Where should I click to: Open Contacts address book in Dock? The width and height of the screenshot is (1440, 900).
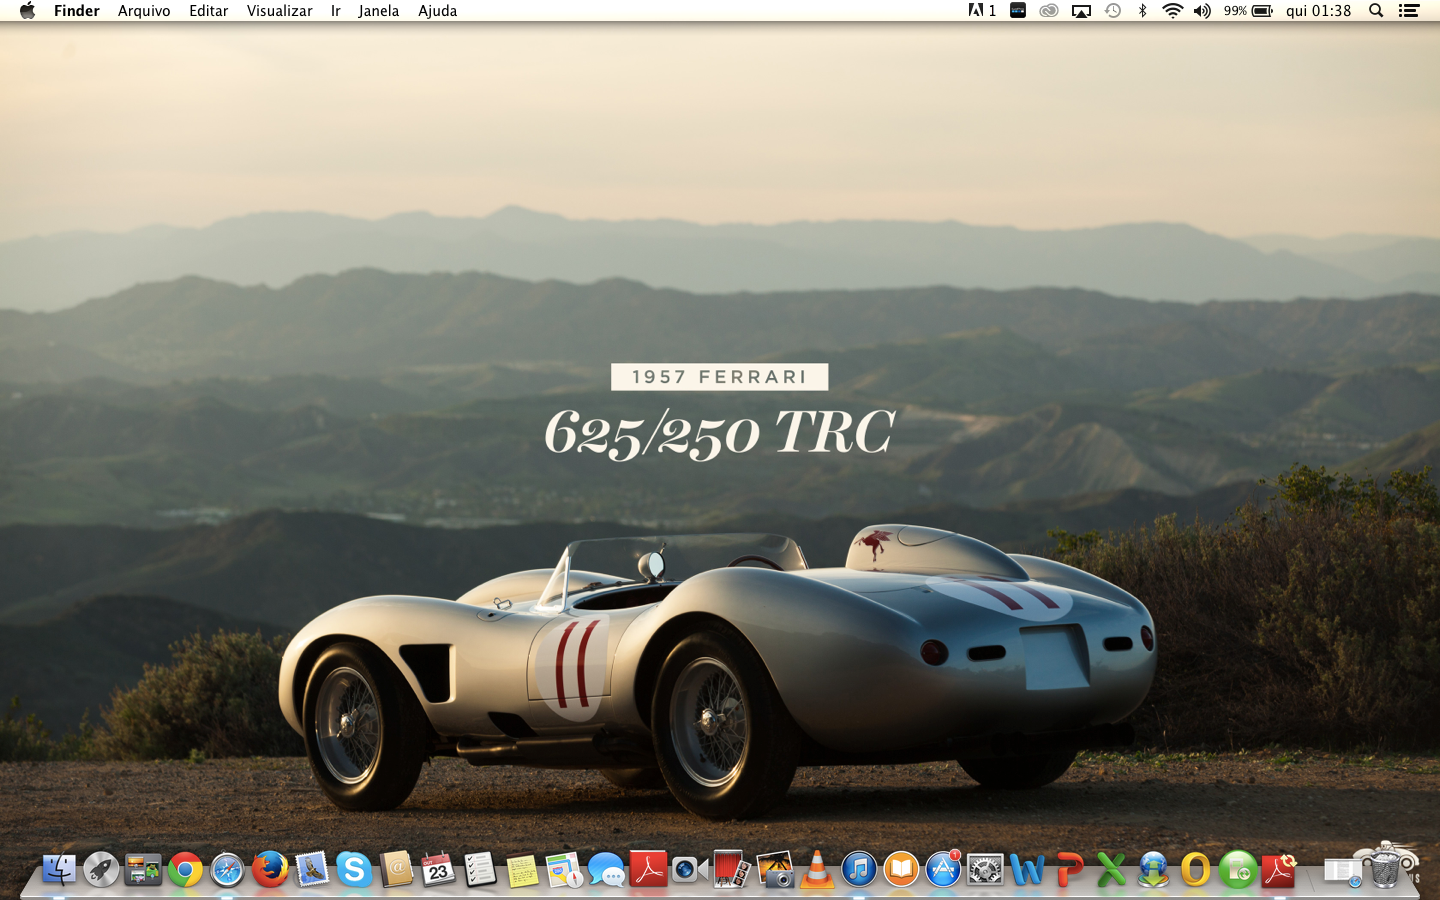click(x=396, y=869)
